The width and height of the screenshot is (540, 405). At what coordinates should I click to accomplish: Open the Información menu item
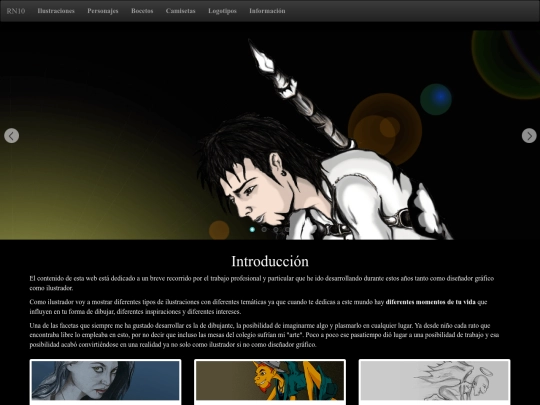[267, 11]
